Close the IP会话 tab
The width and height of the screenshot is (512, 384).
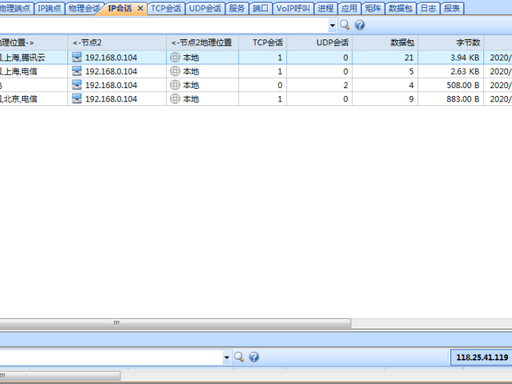140,8
